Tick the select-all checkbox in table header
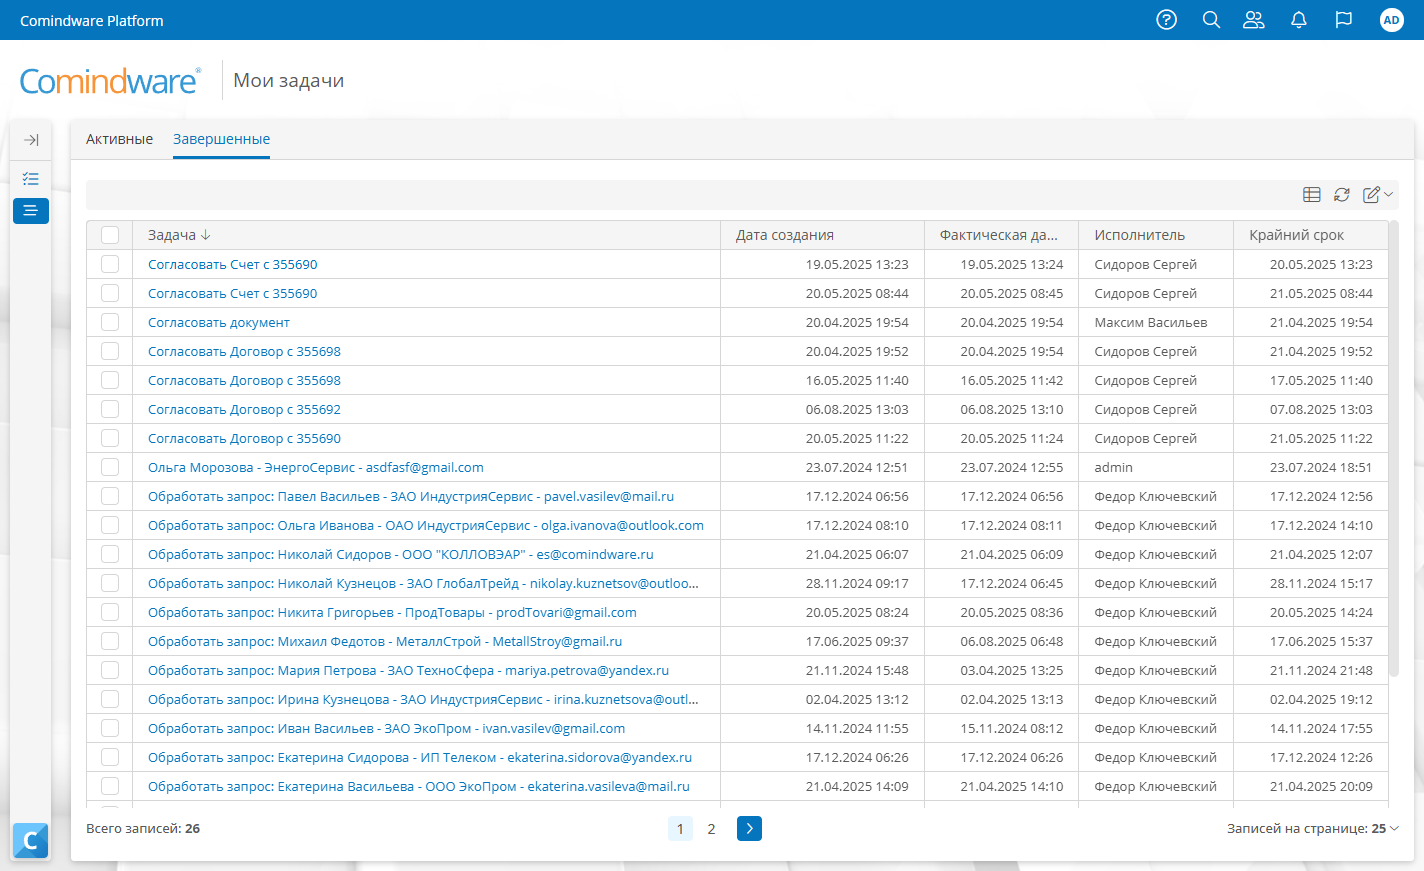 tap(110, 235)
